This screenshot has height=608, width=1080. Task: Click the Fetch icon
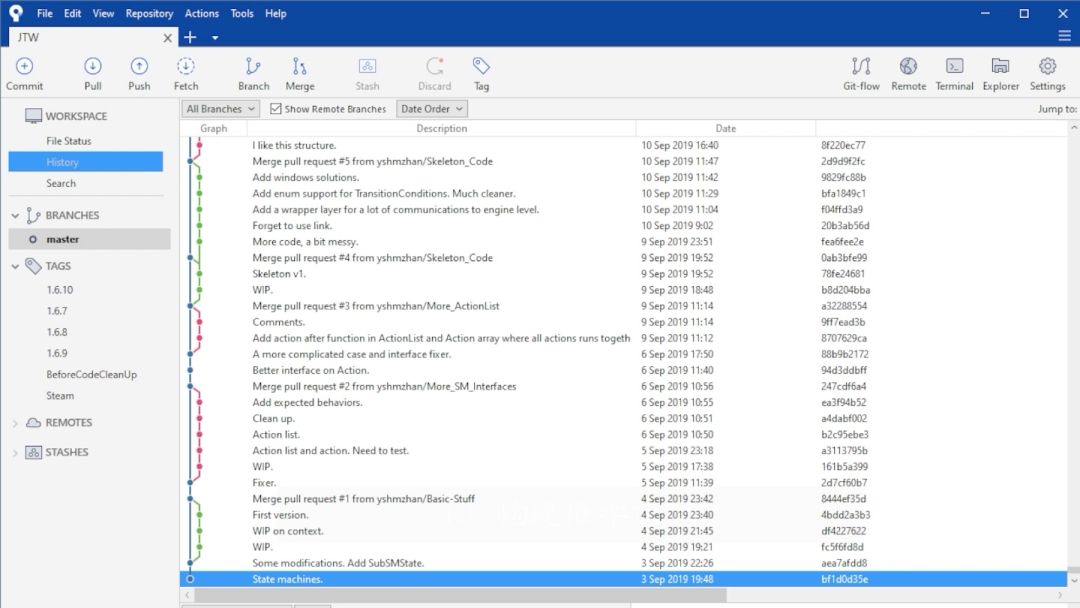tap(185, 74)
